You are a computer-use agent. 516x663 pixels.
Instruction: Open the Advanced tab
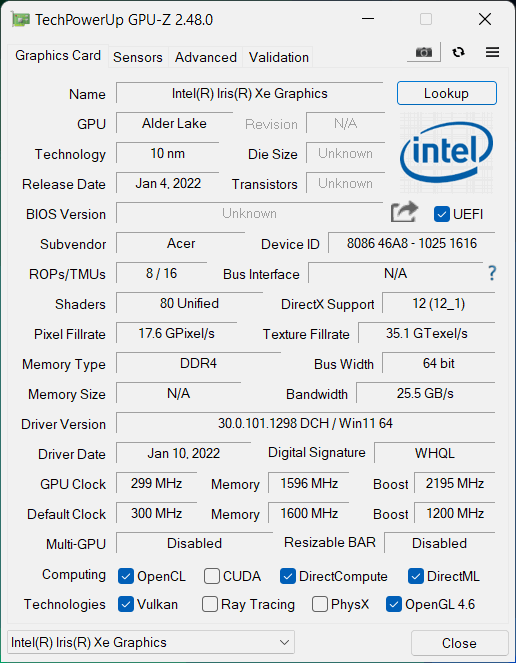point(206,57)
